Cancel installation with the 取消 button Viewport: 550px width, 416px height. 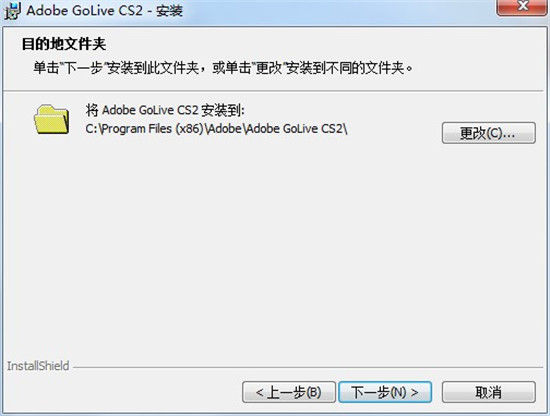click(489, 392)
